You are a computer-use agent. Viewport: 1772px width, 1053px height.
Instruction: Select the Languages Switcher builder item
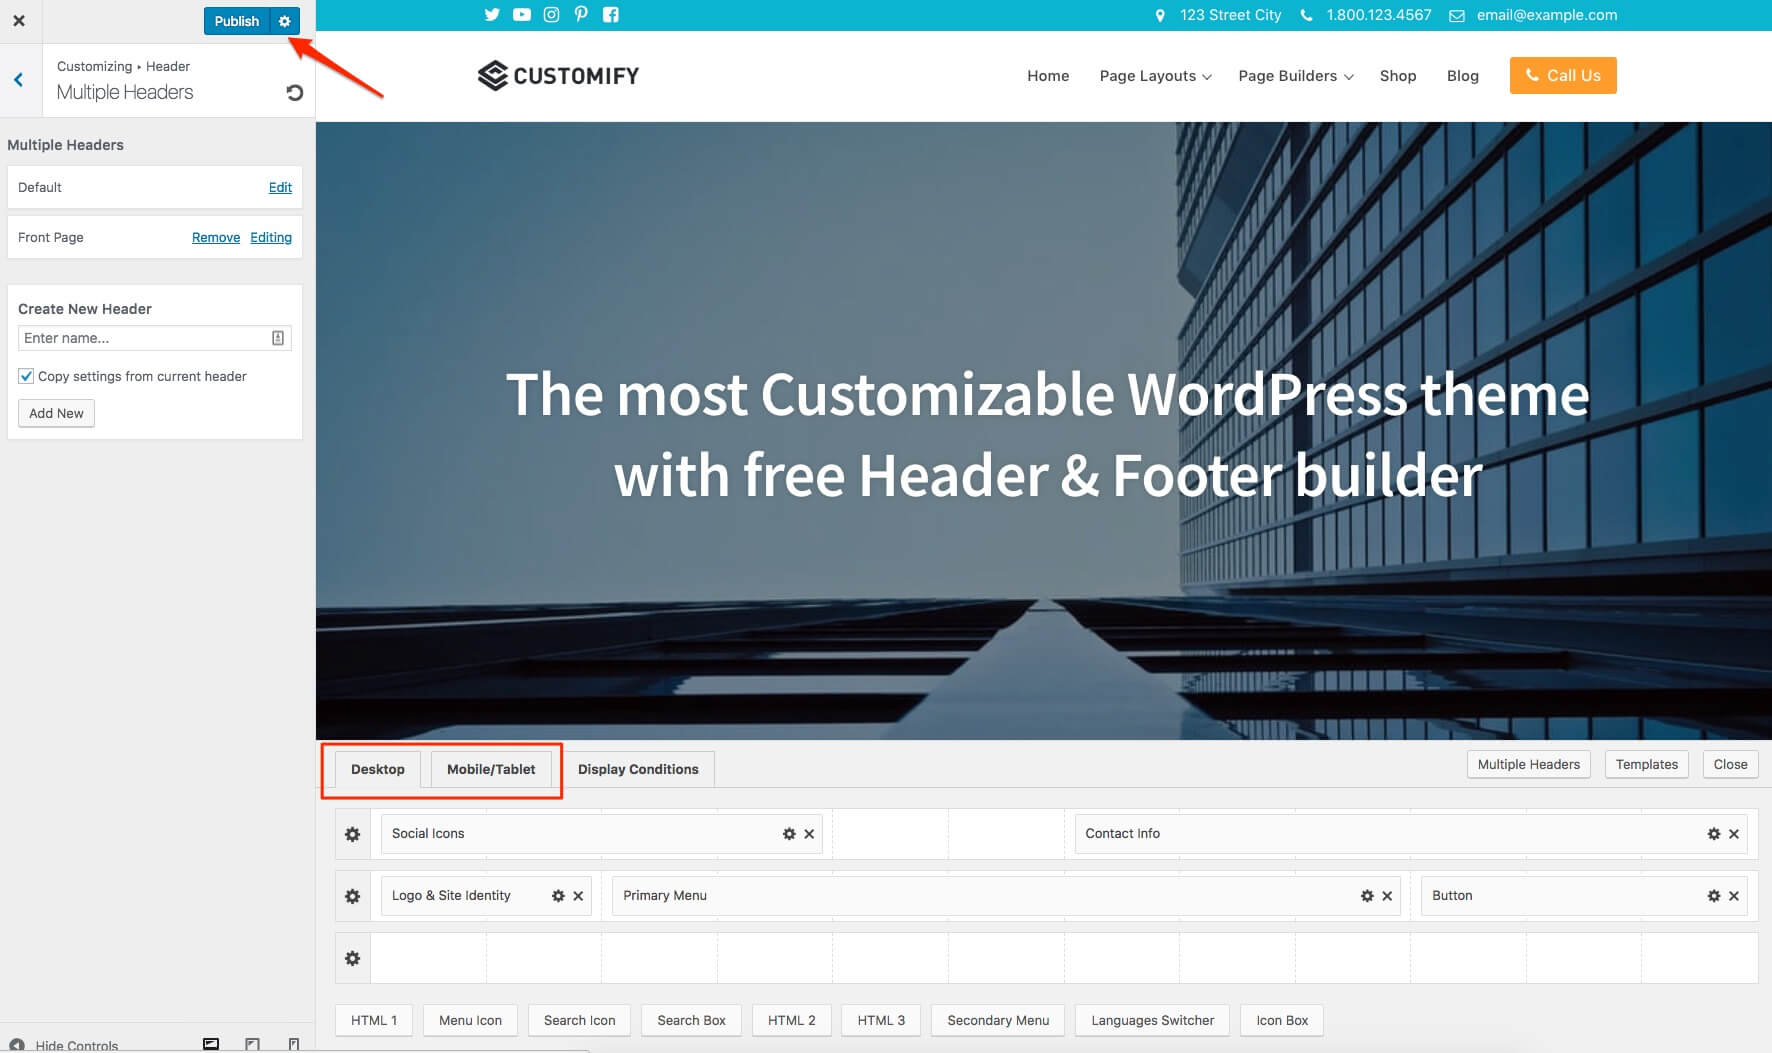(1152, 1020)
